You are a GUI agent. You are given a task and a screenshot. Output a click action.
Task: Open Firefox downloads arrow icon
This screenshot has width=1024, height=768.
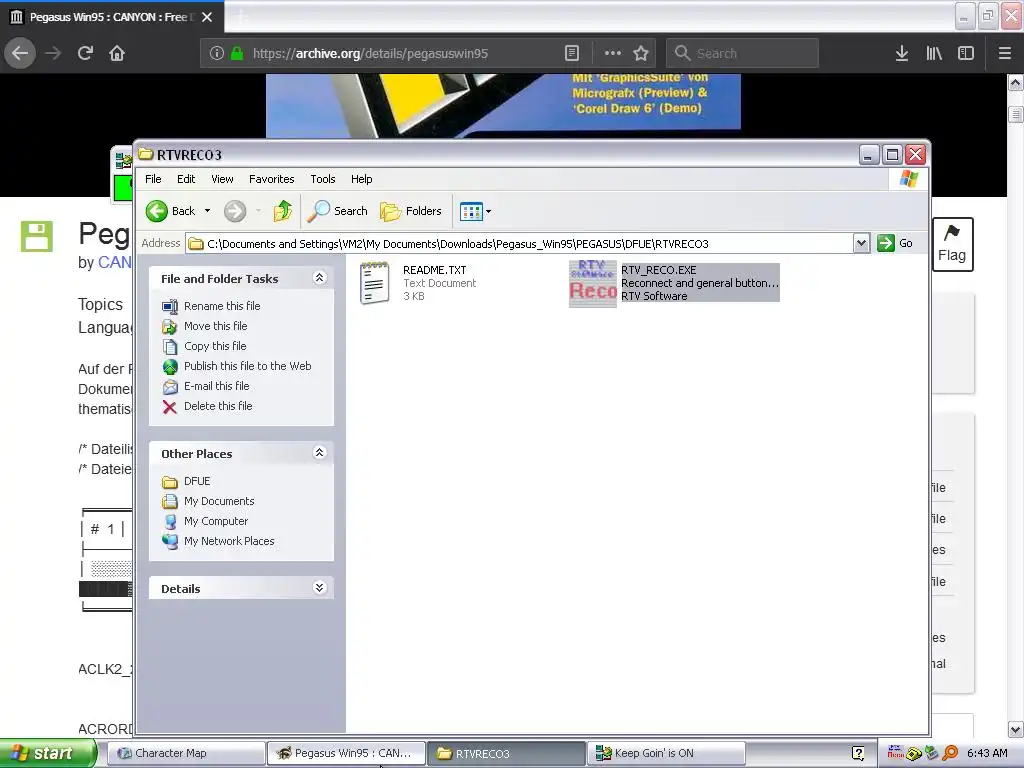tap(902, 53)
